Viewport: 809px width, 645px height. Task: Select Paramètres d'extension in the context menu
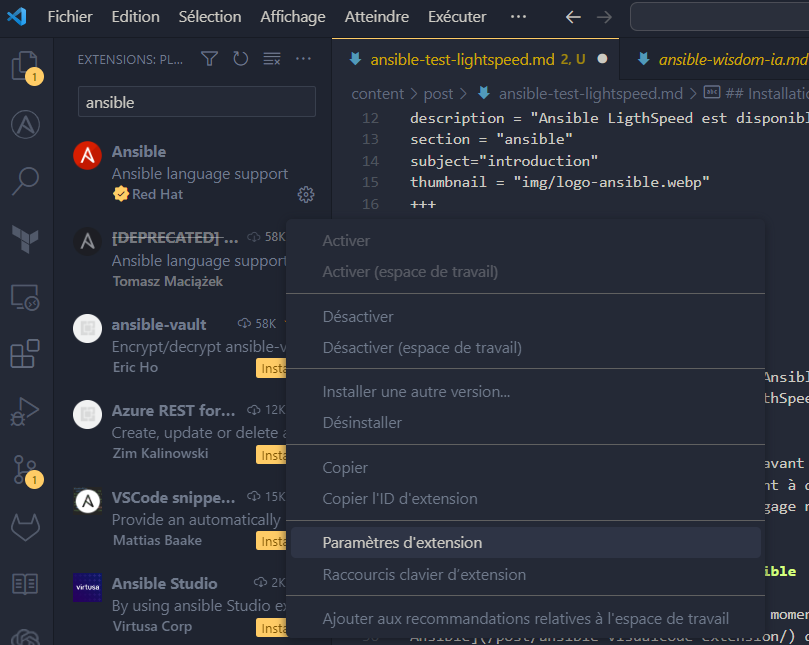402,541
